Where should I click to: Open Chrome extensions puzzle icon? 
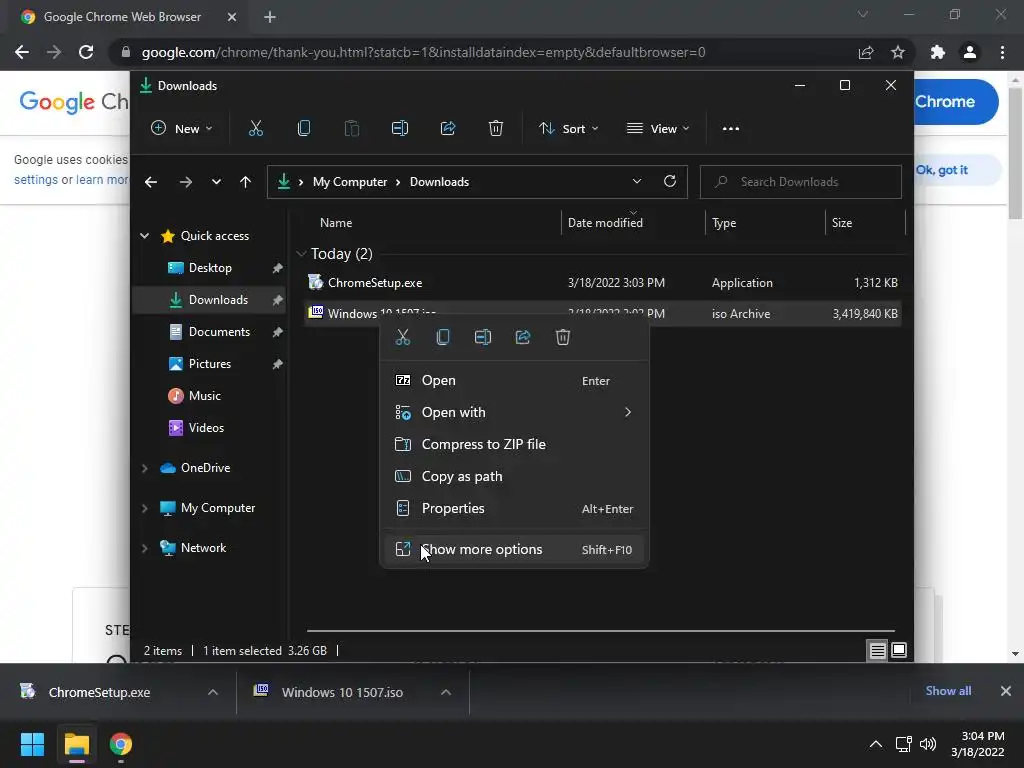click(x=938, y=52)
